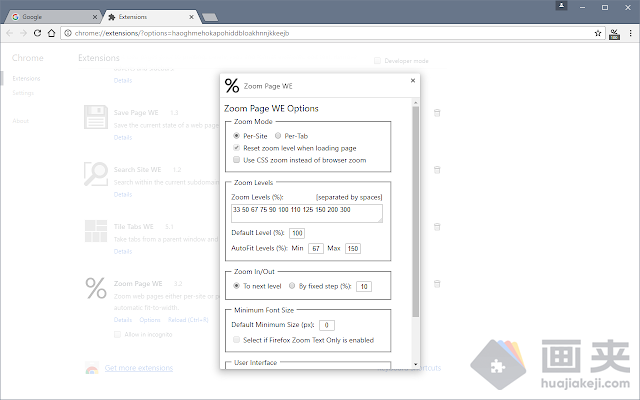This screenshot has height=400, width=640.
Task: Remove Save Page WE using trash icon
Action: [436, 115]
